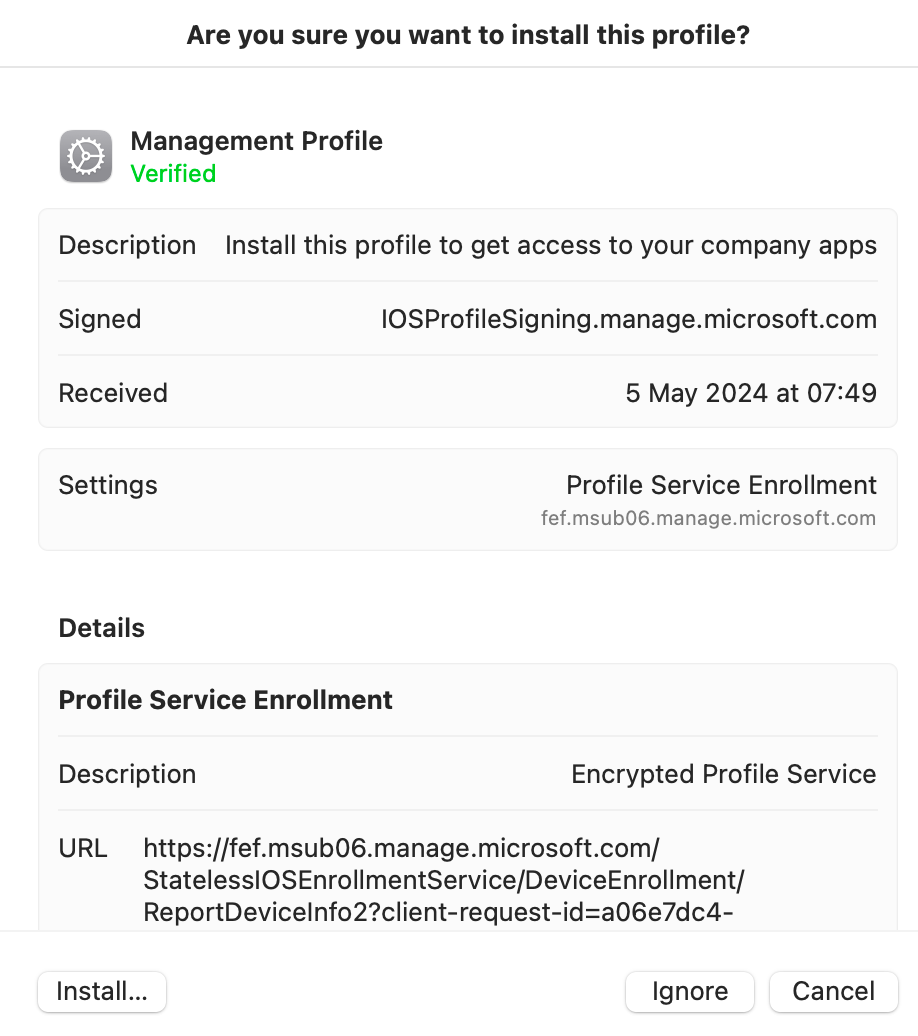Viewport: 918px width, 1036px height.
Task: Click the Encrypted Profile Service description value
Action: [x=724, y=774]
